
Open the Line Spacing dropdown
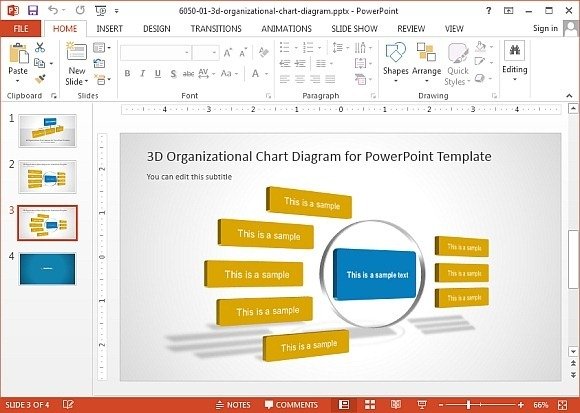pyautogui.click(x=340, y=47)
